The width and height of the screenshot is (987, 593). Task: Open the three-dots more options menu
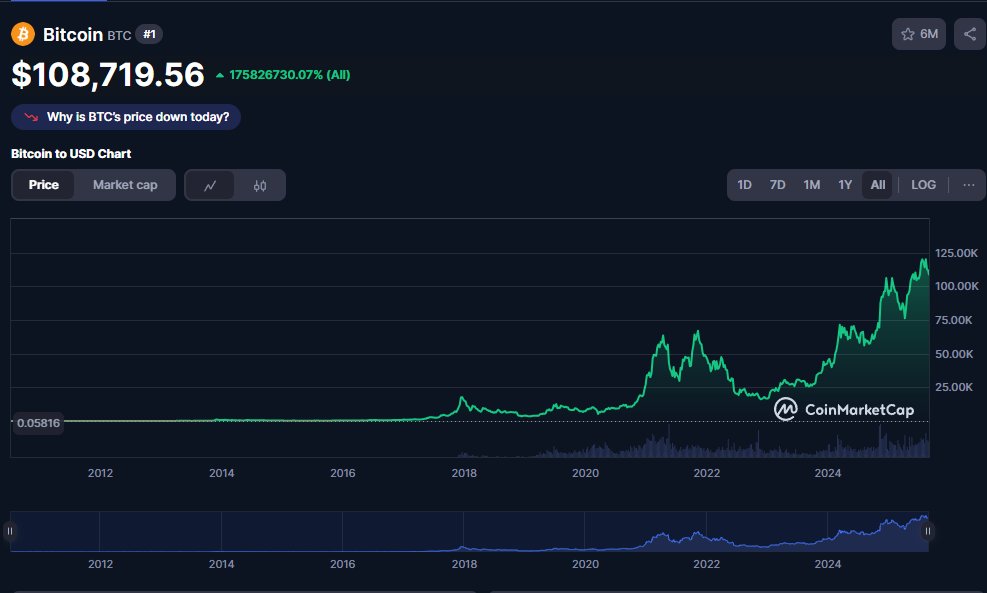tap(969, 185)
